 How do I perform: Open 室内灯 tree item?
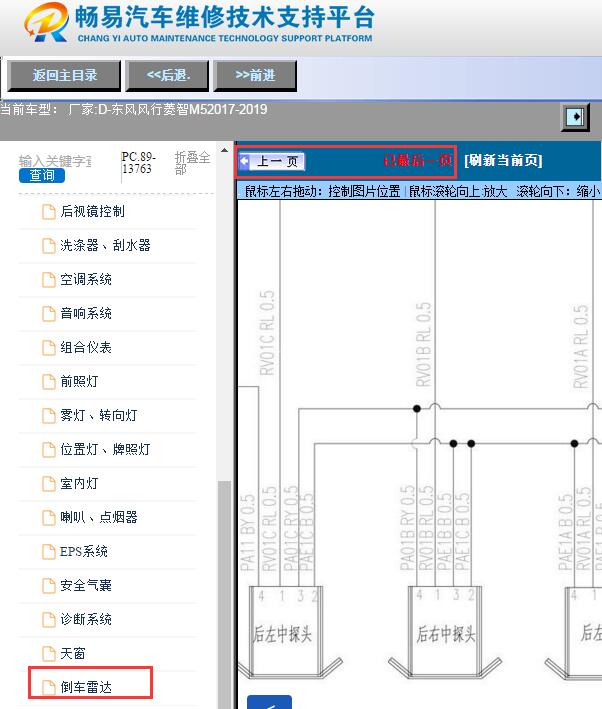click(79, 483)
